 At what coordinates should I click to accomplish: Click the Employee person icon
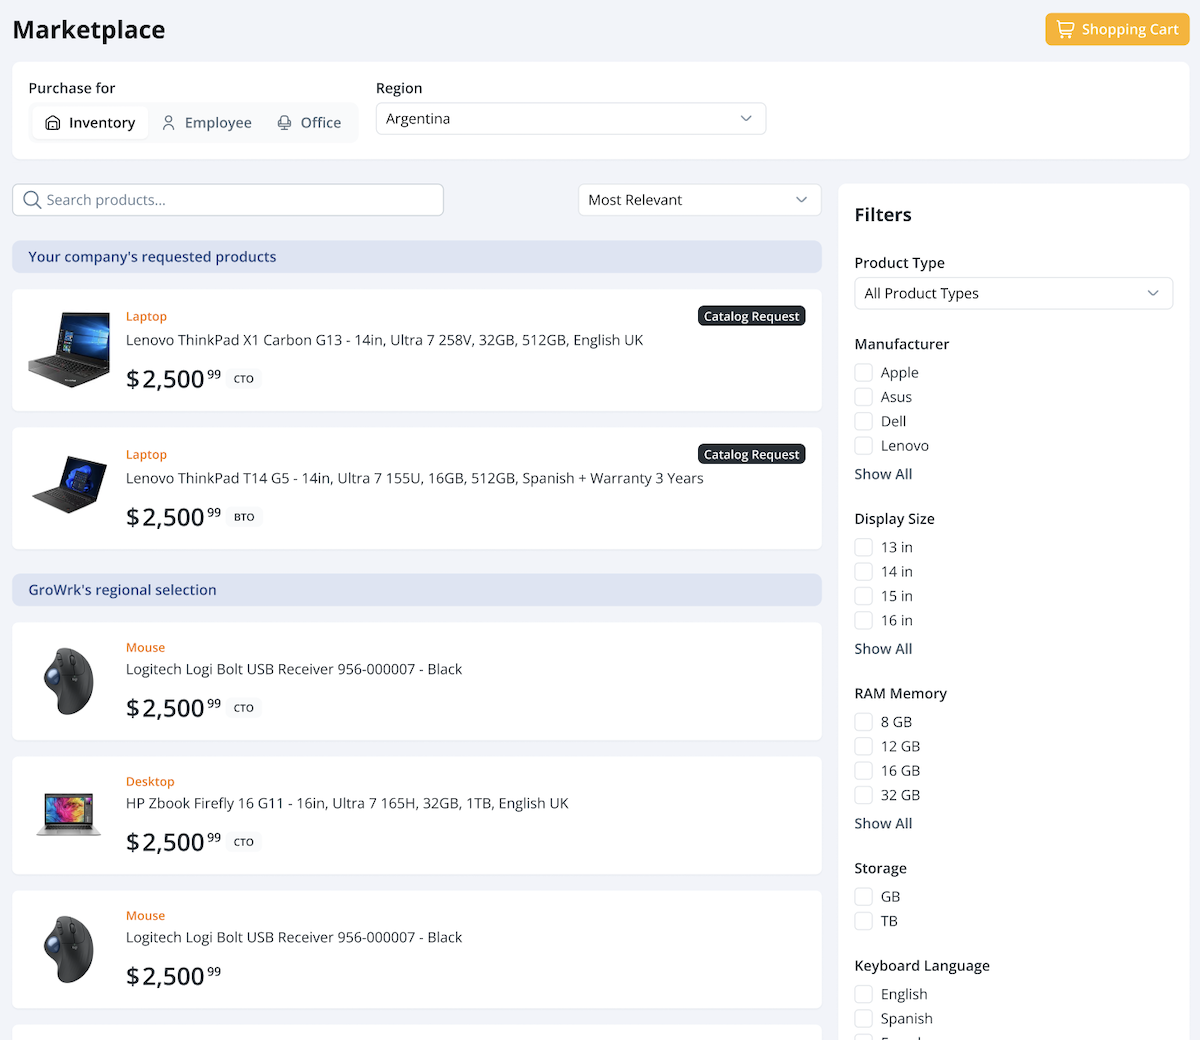coord(168,123)
